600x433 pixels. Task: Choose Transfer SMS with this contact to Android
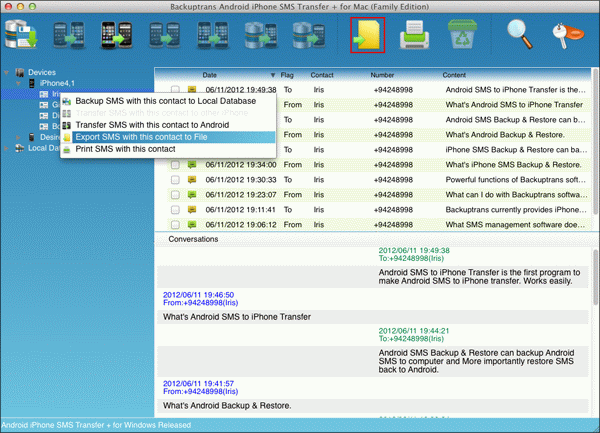pyautogui.click(x=168, y=125)
